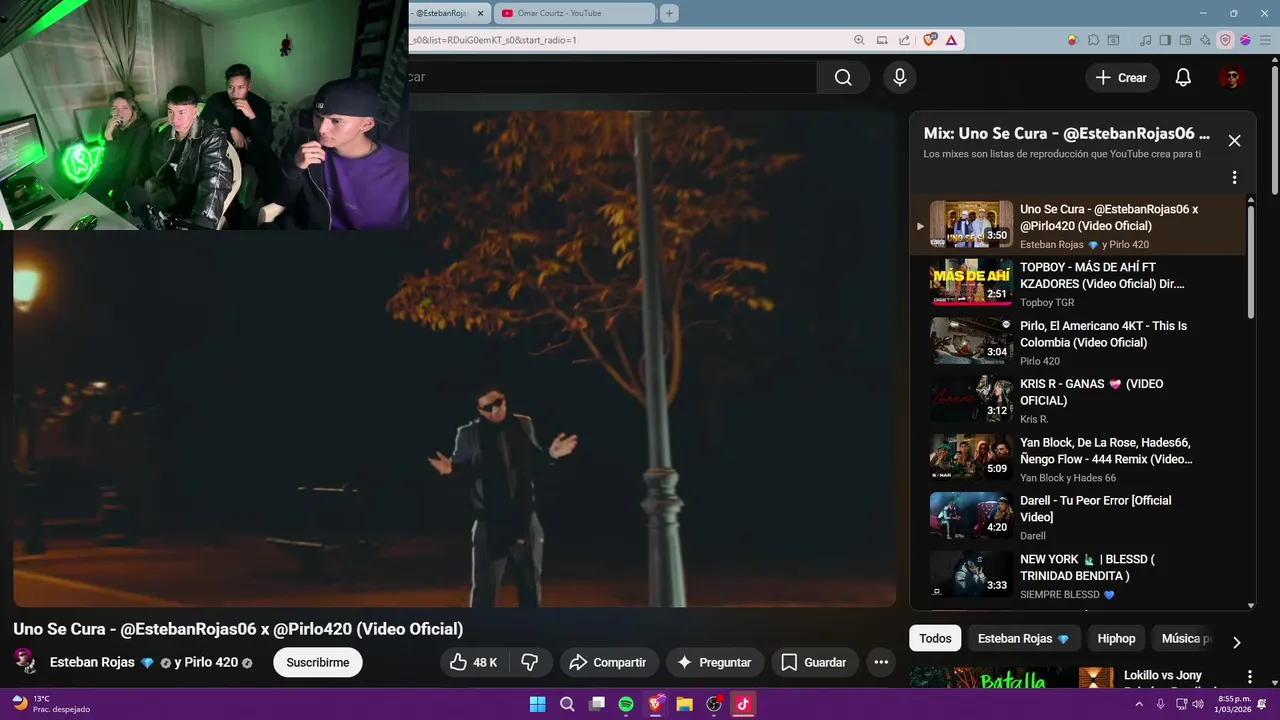Open options for Lokillo vs Jony recommended video
This screenshot has height=720, width=1280.
[x=1249, y=677]
